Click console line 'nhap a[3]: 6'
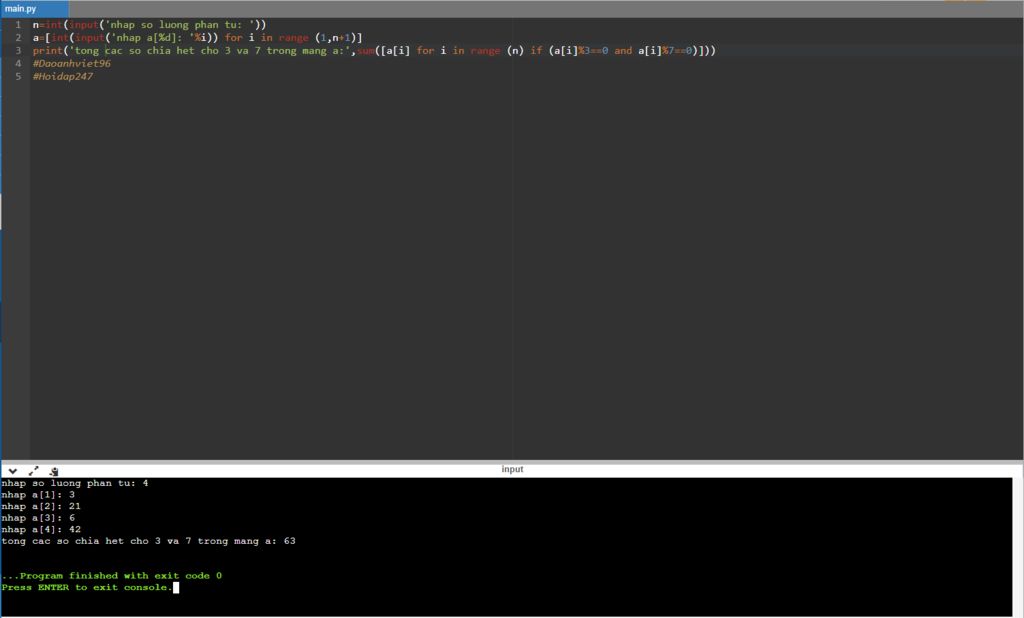 click(x=38, y=518)
